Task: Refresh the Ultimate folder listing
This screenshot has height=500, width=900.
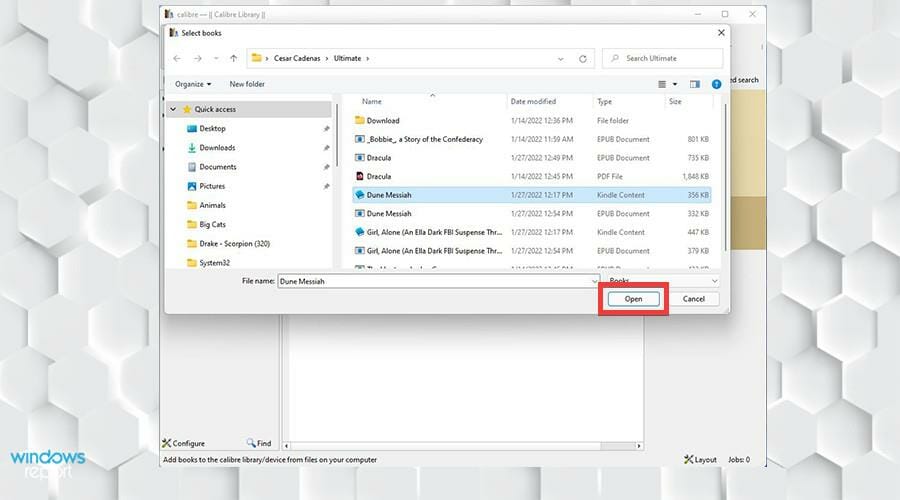Action: tap(583, 58)
